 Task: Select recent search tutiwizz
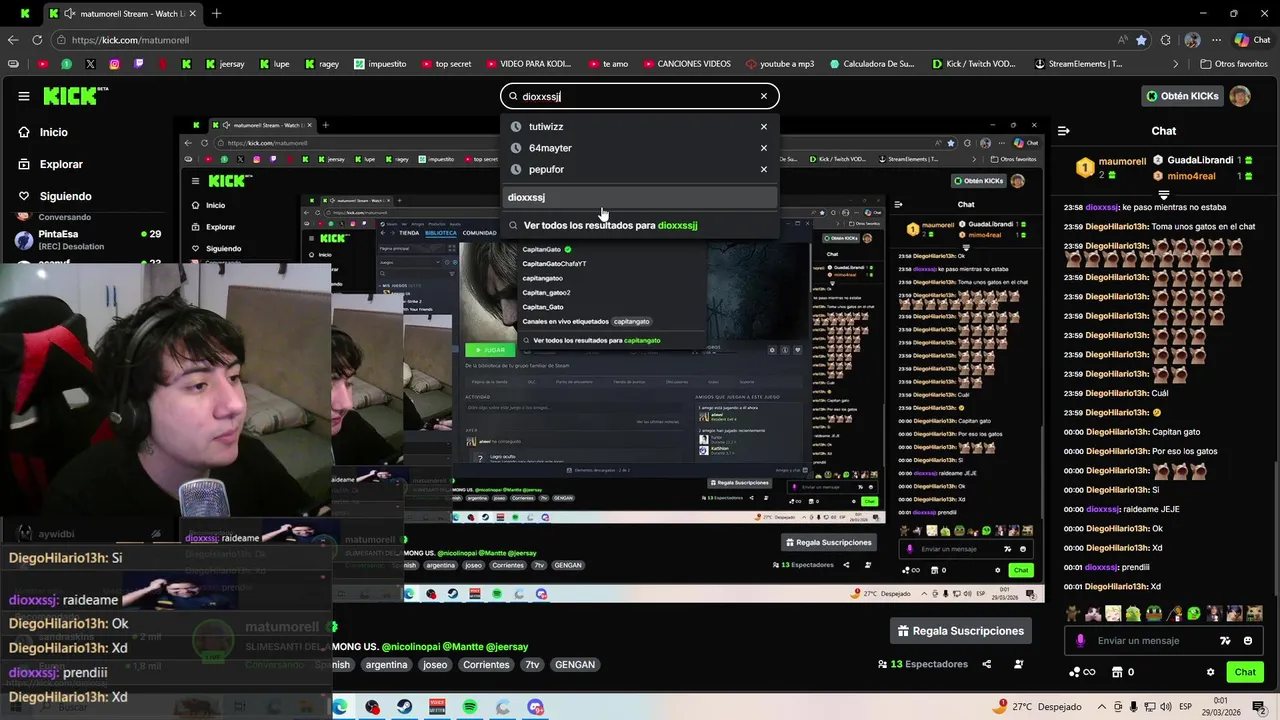(x=546, y=127)
